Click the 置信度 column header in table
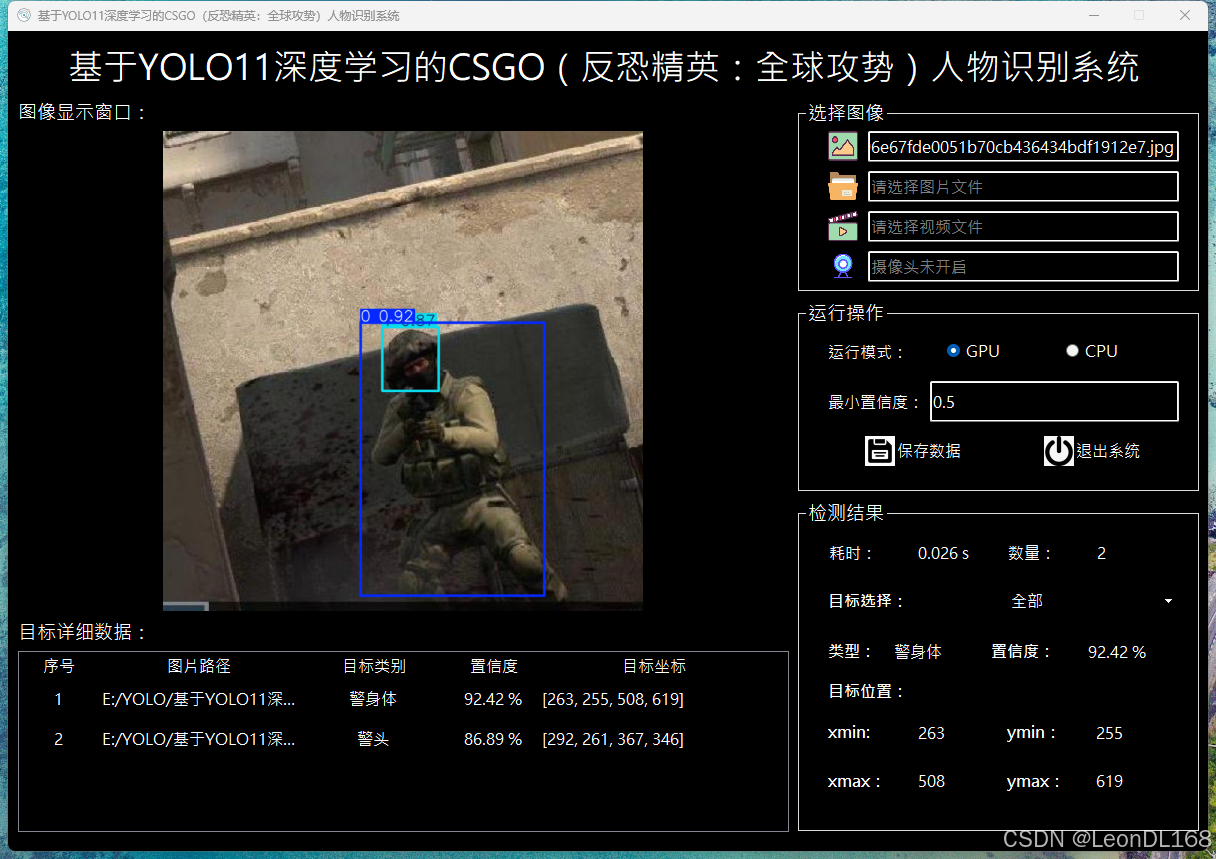 494,666
